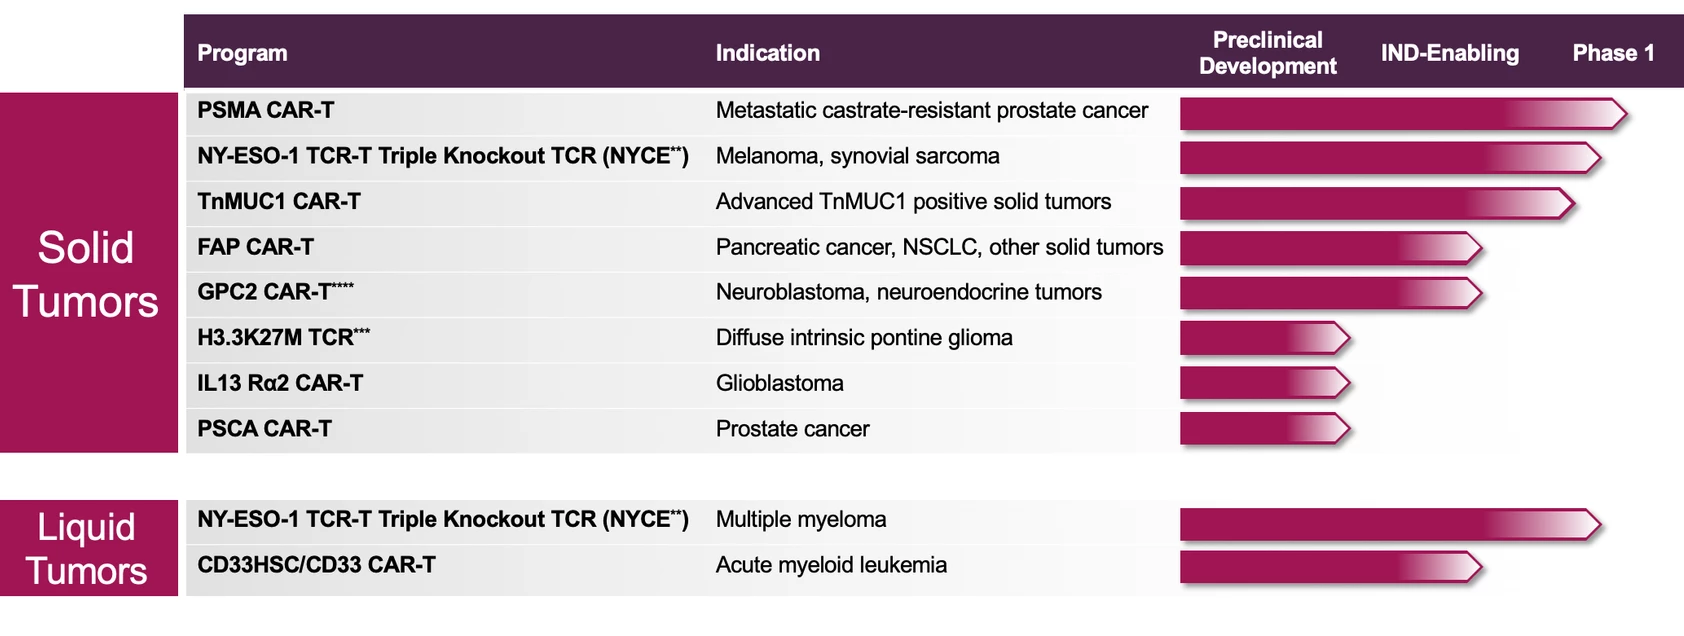
Task: Click the Solid Tumors category block
Action: [88, 273]
